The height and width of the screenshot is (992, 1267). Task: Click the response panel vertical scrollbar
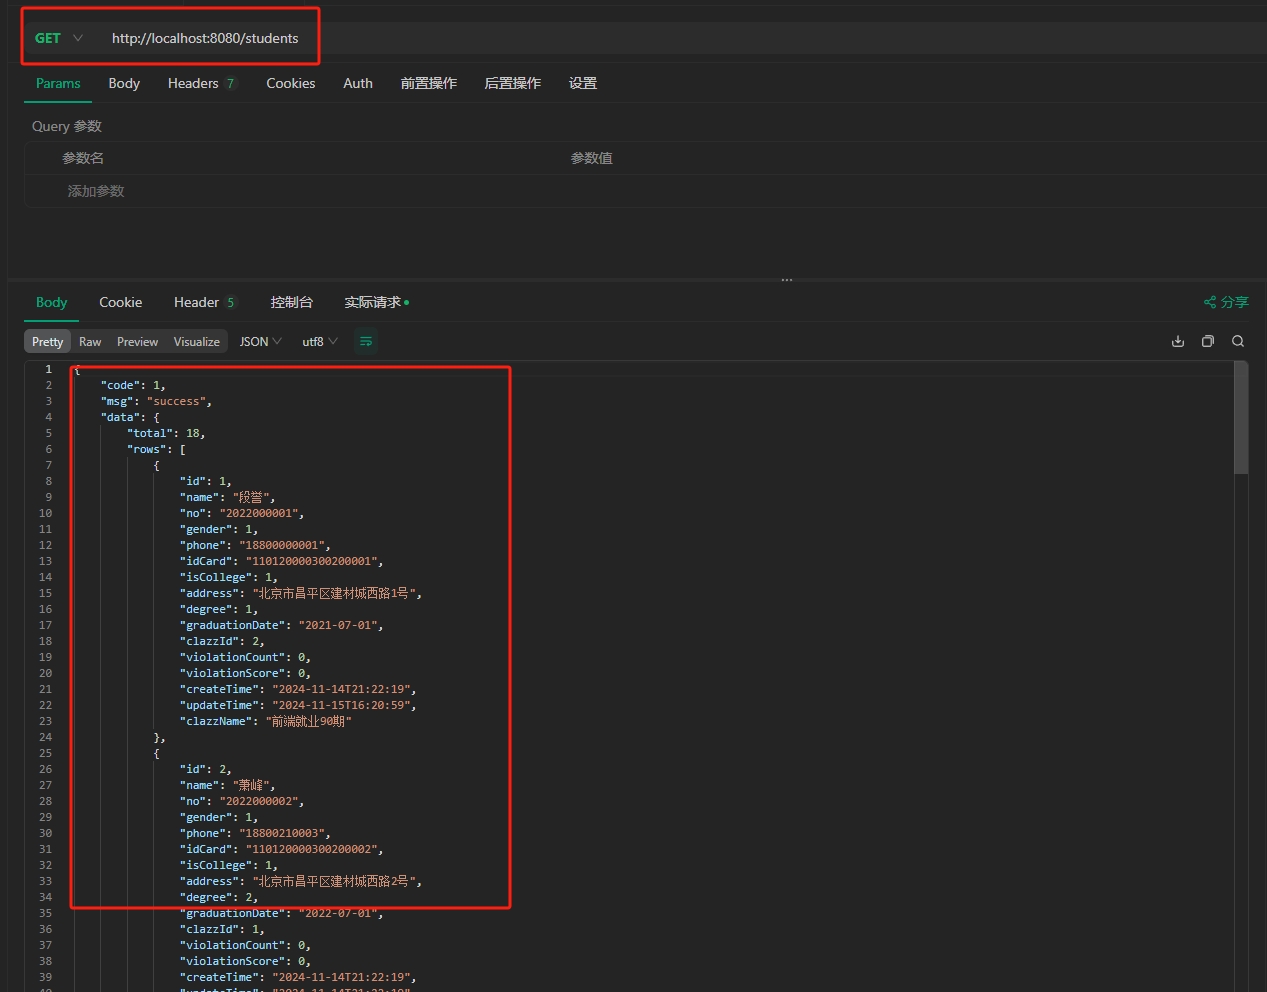1241,420
